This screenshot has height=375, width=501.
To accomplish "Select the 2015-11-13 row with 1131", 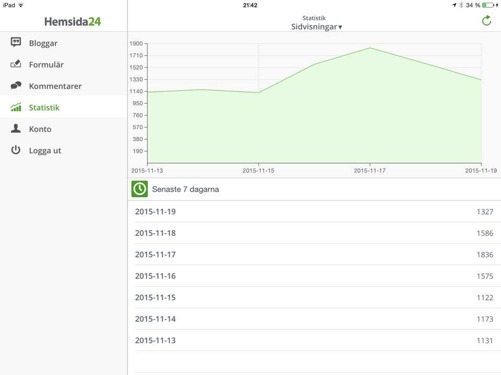I will point(314,340).
